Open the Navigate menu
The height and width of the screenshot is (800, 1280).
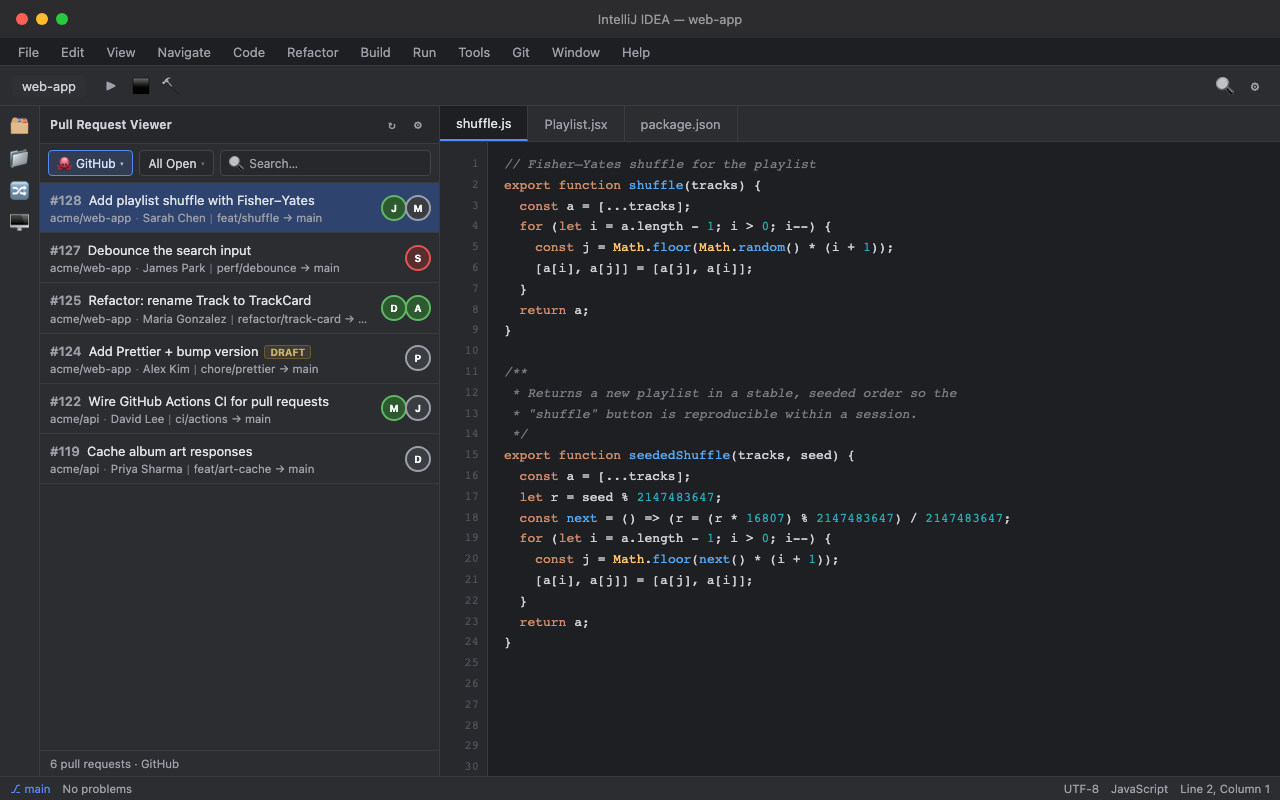point(184,52)
